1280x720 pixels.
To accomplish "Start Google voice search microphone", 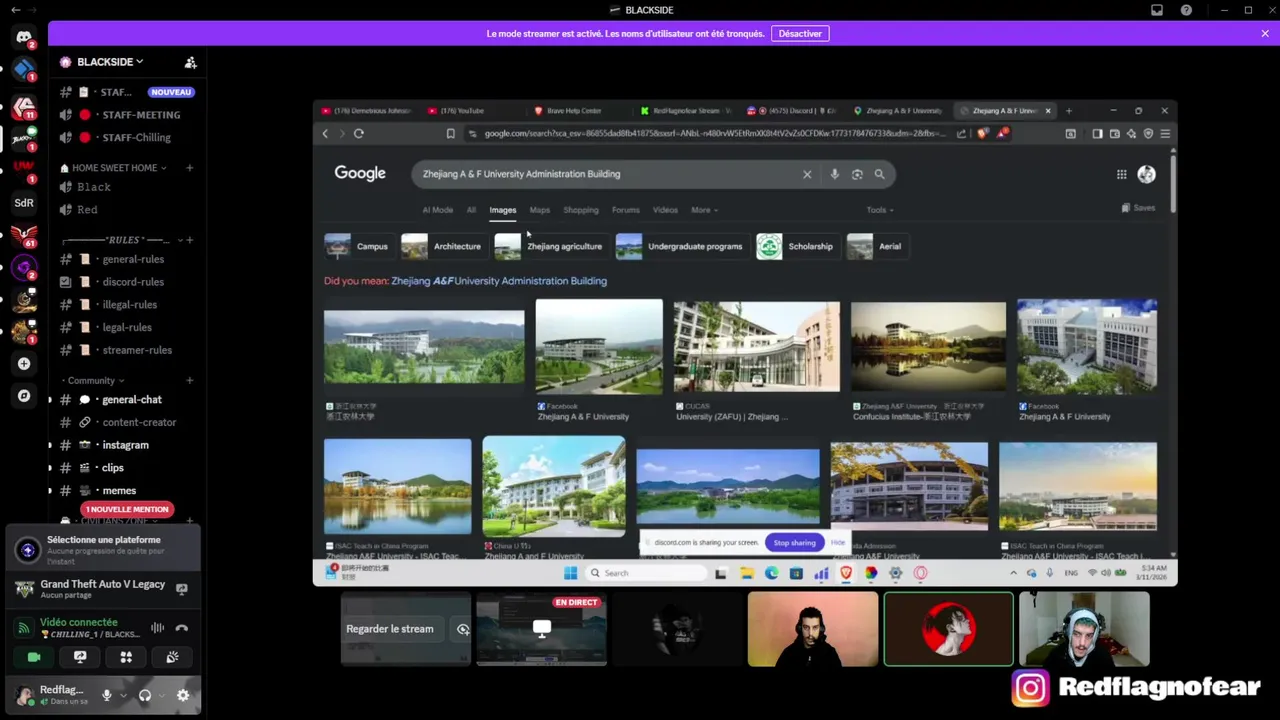I will 834,174.
